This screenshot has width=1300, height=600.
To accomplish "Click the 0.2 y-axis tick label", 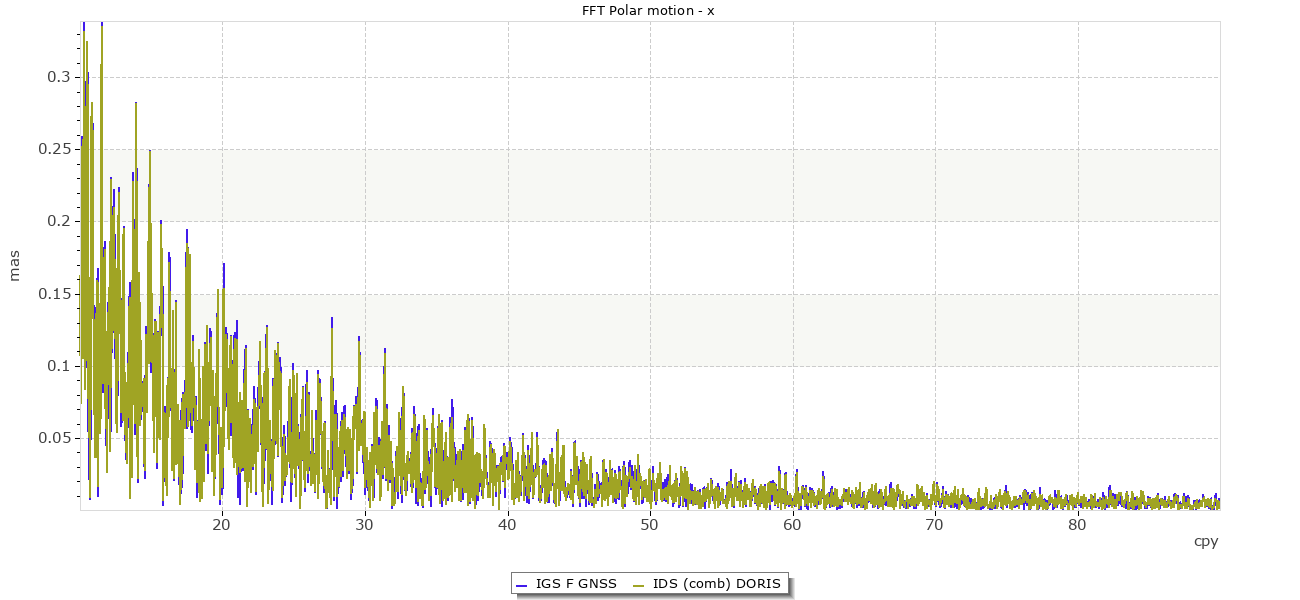I will click(x=58, y=221).
